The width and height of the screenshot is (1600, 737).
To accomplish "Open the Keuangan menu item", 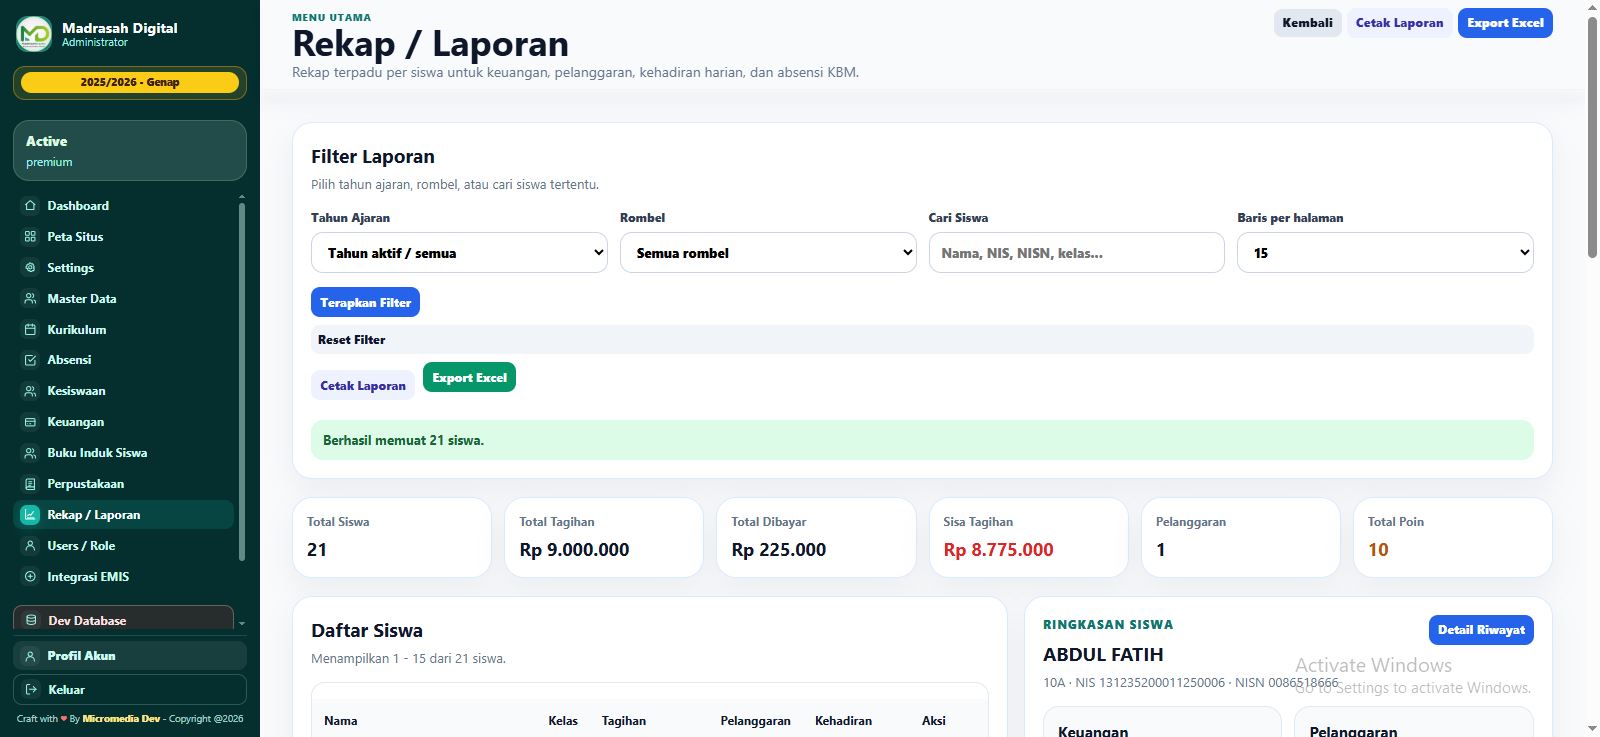I will point(124,422).
